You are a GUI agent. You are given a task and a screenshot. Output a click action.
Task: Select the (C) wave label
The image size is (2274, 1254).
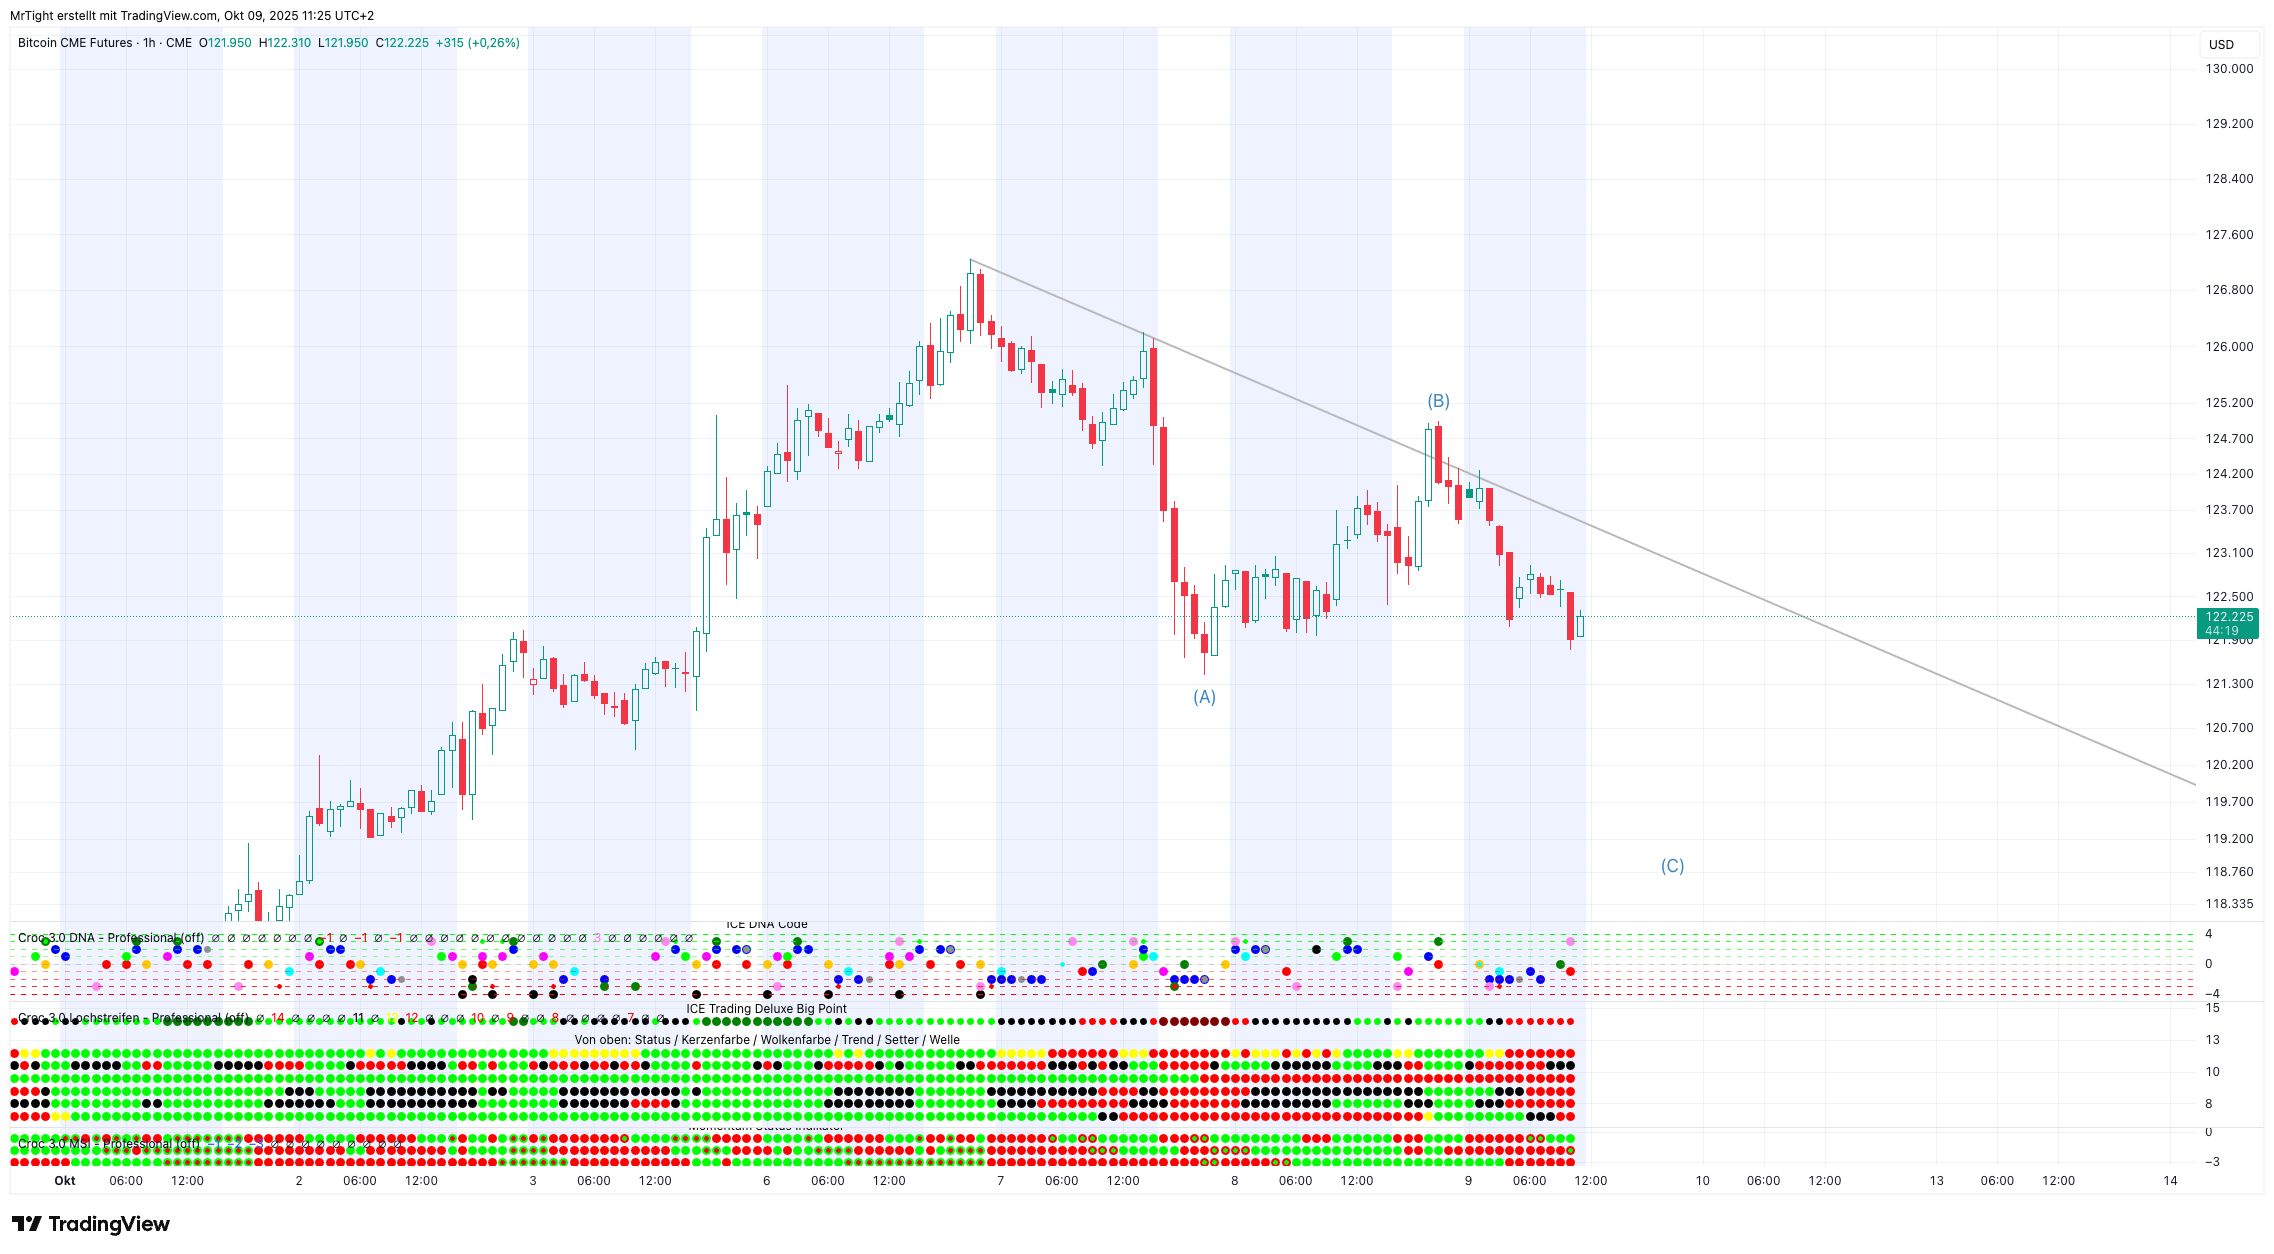pyautogui.click(x=1672, y=866)
